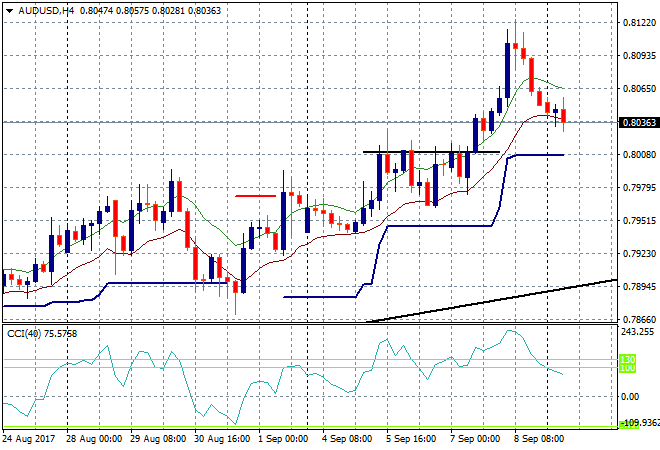Click the tallest blue candle near 8 Sep peak
Screen dimensions: 660x450
click(508, 70)
